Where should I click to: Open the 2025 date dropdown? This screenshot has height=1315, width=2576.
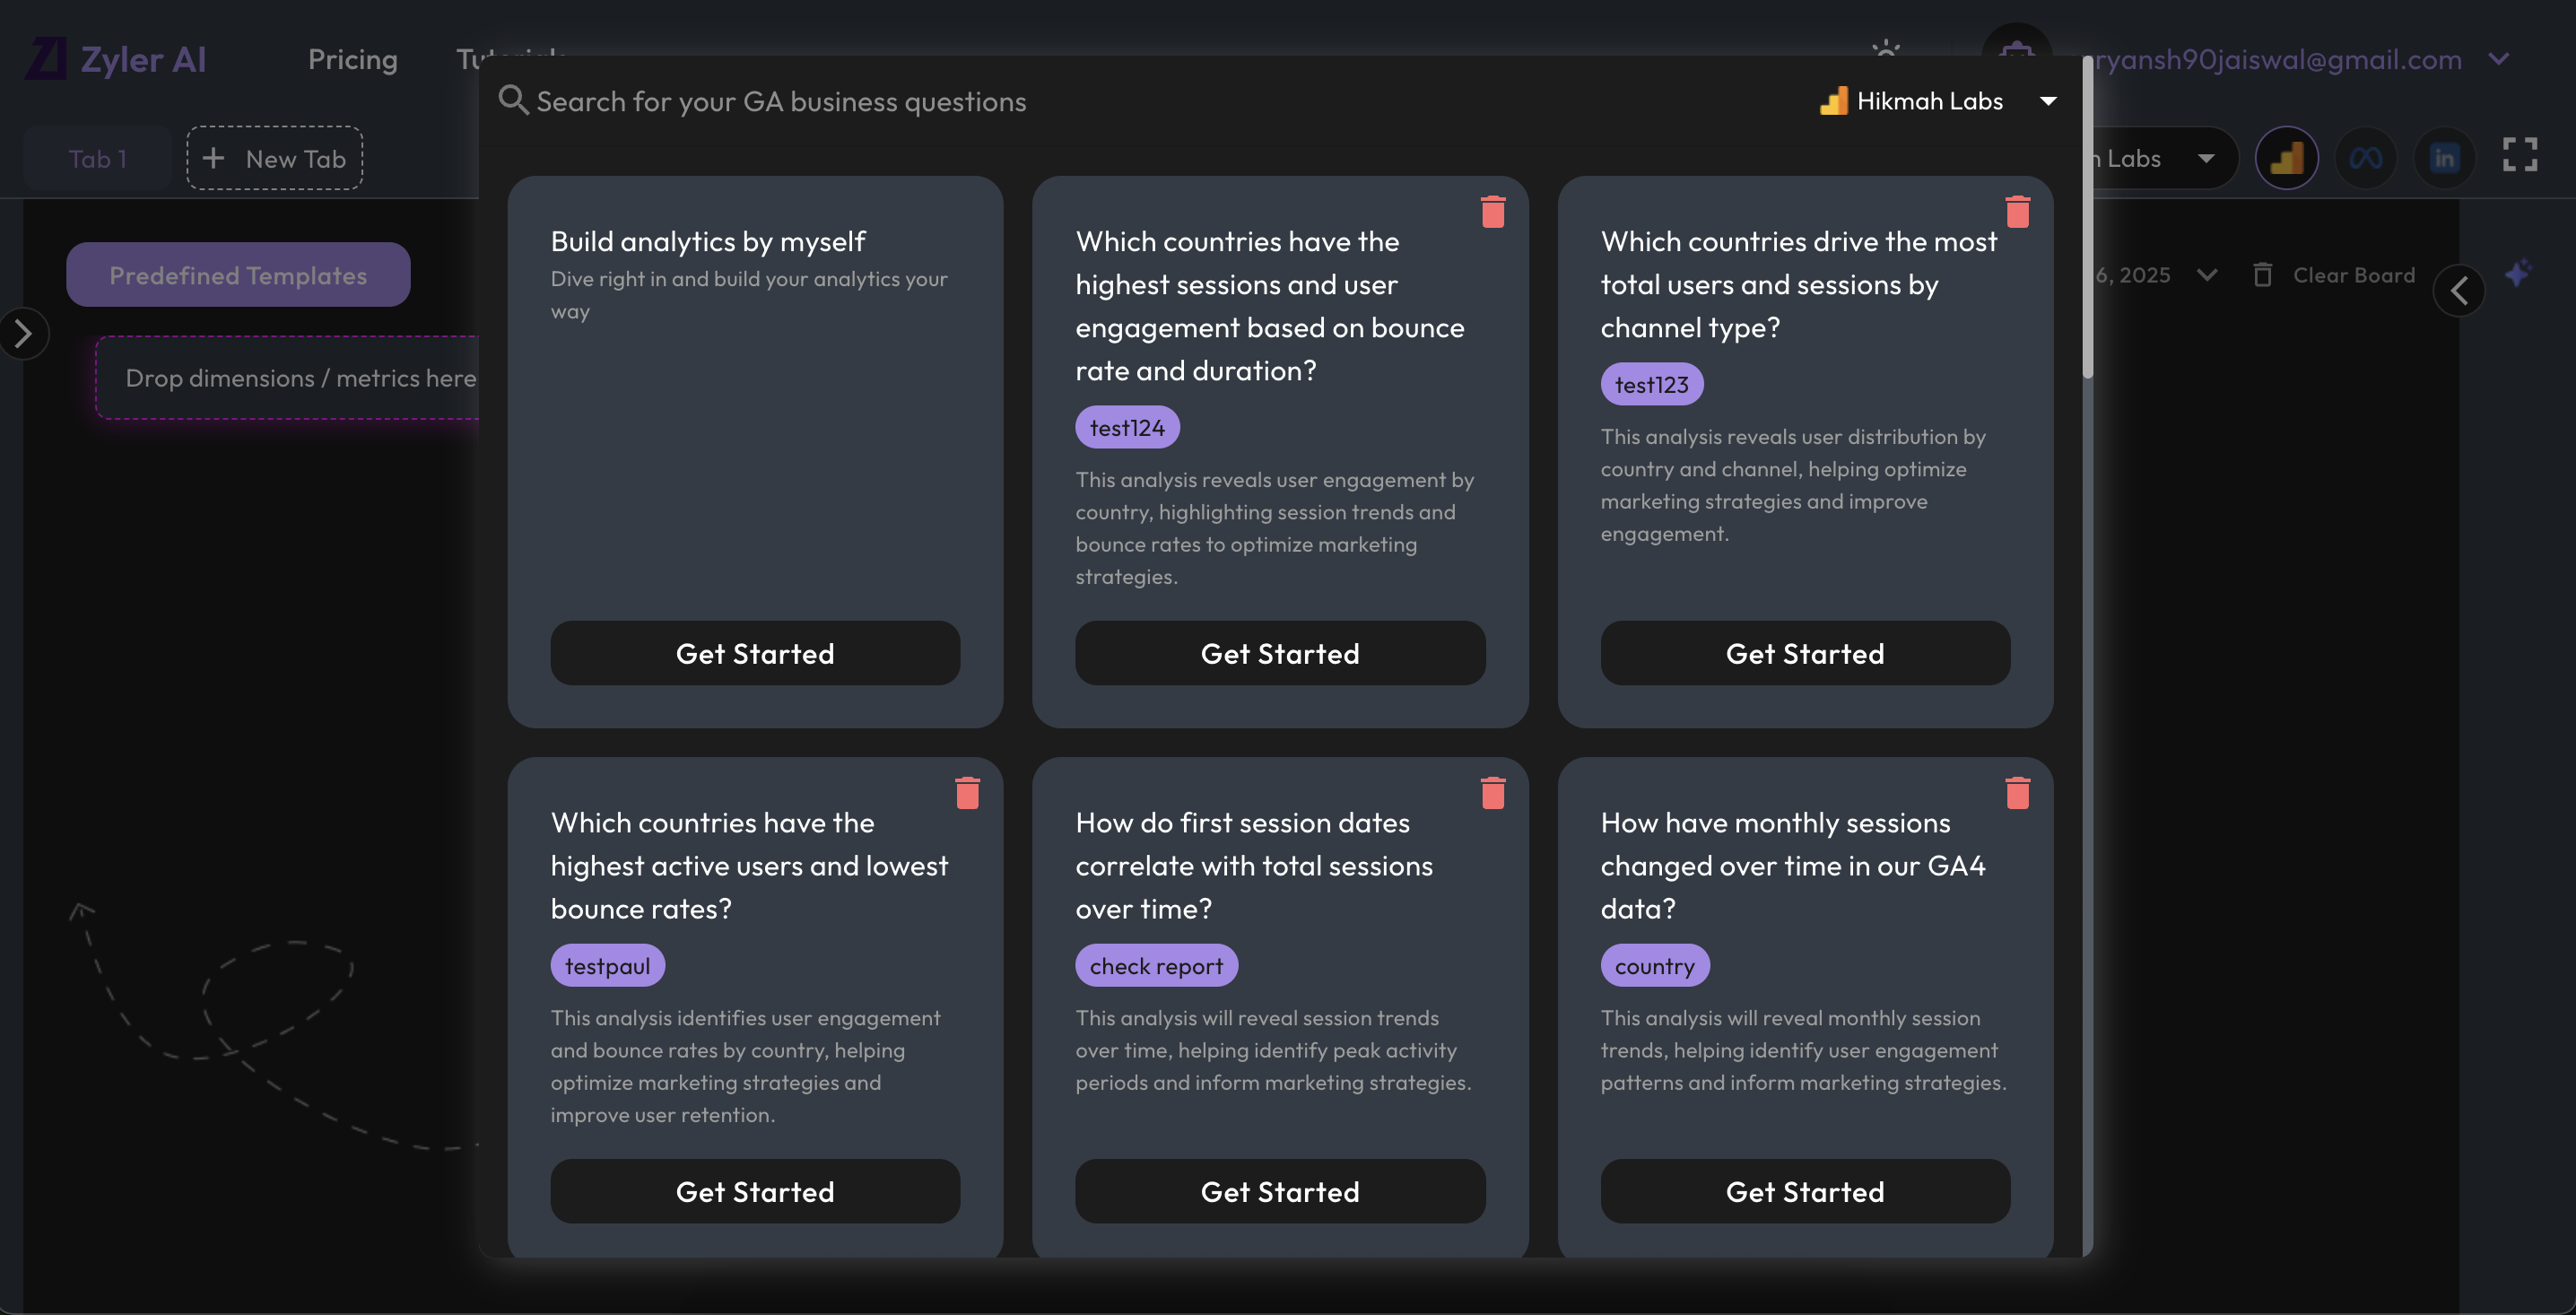click(x=2208, y=275)
